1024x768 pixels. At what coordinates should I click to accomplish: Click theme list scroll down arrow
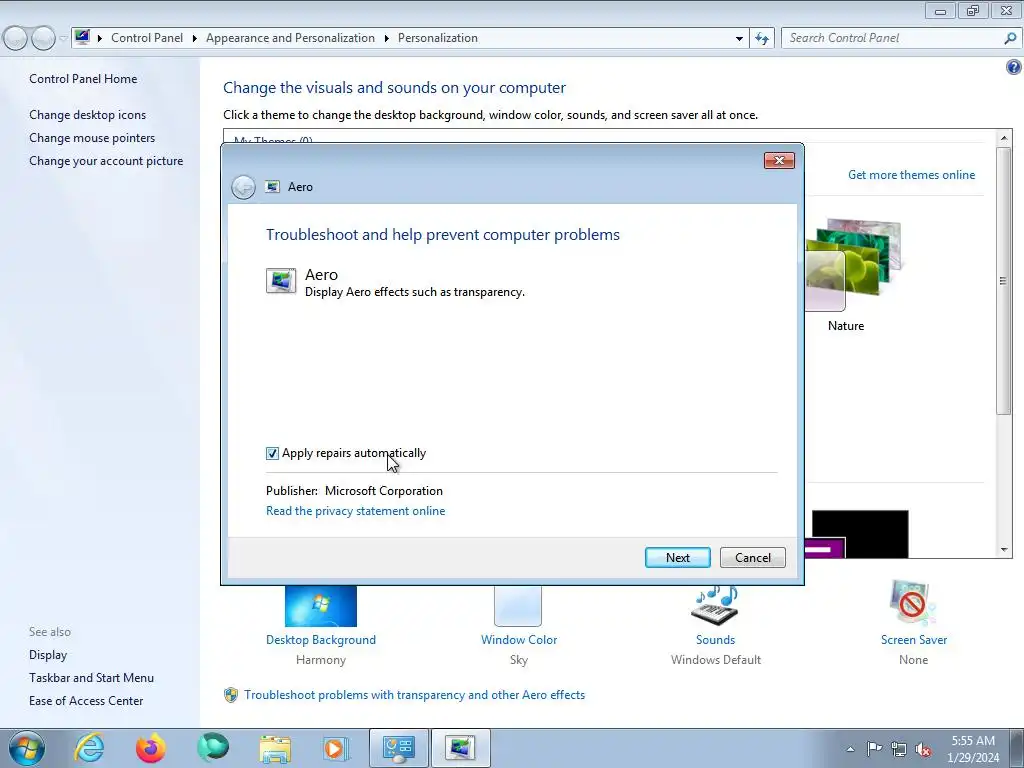[1004, 550]
